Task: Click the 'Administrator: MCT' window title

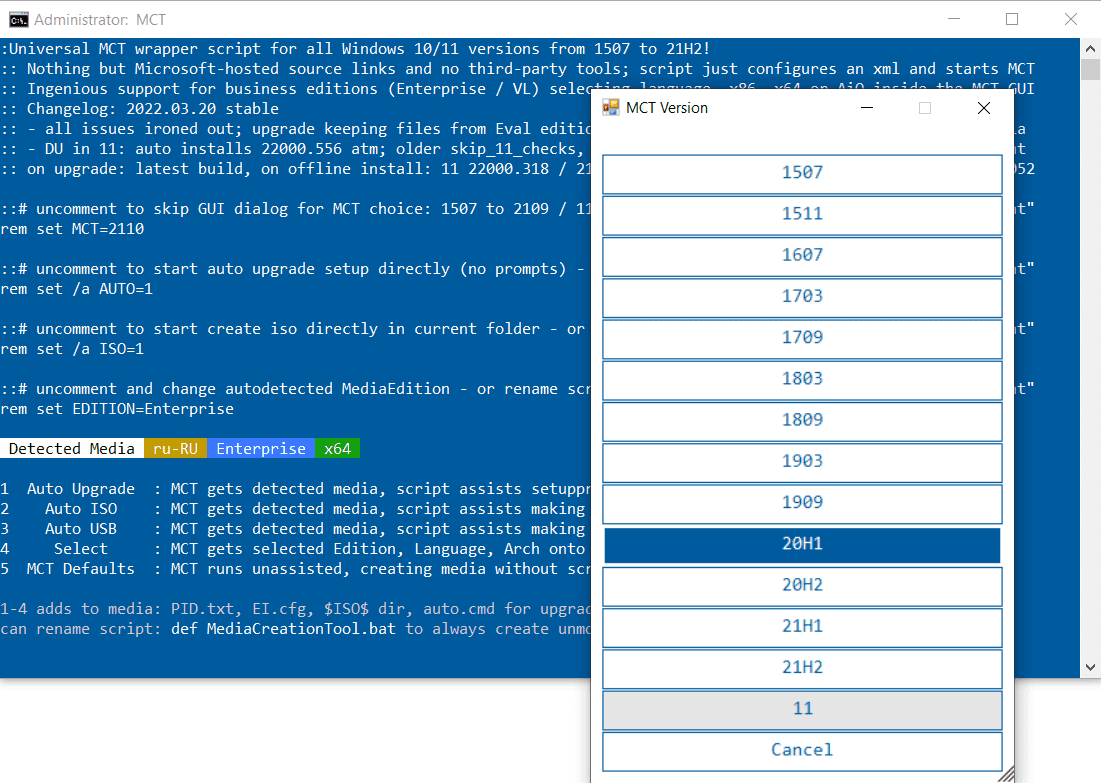Action: coord(100,20)
